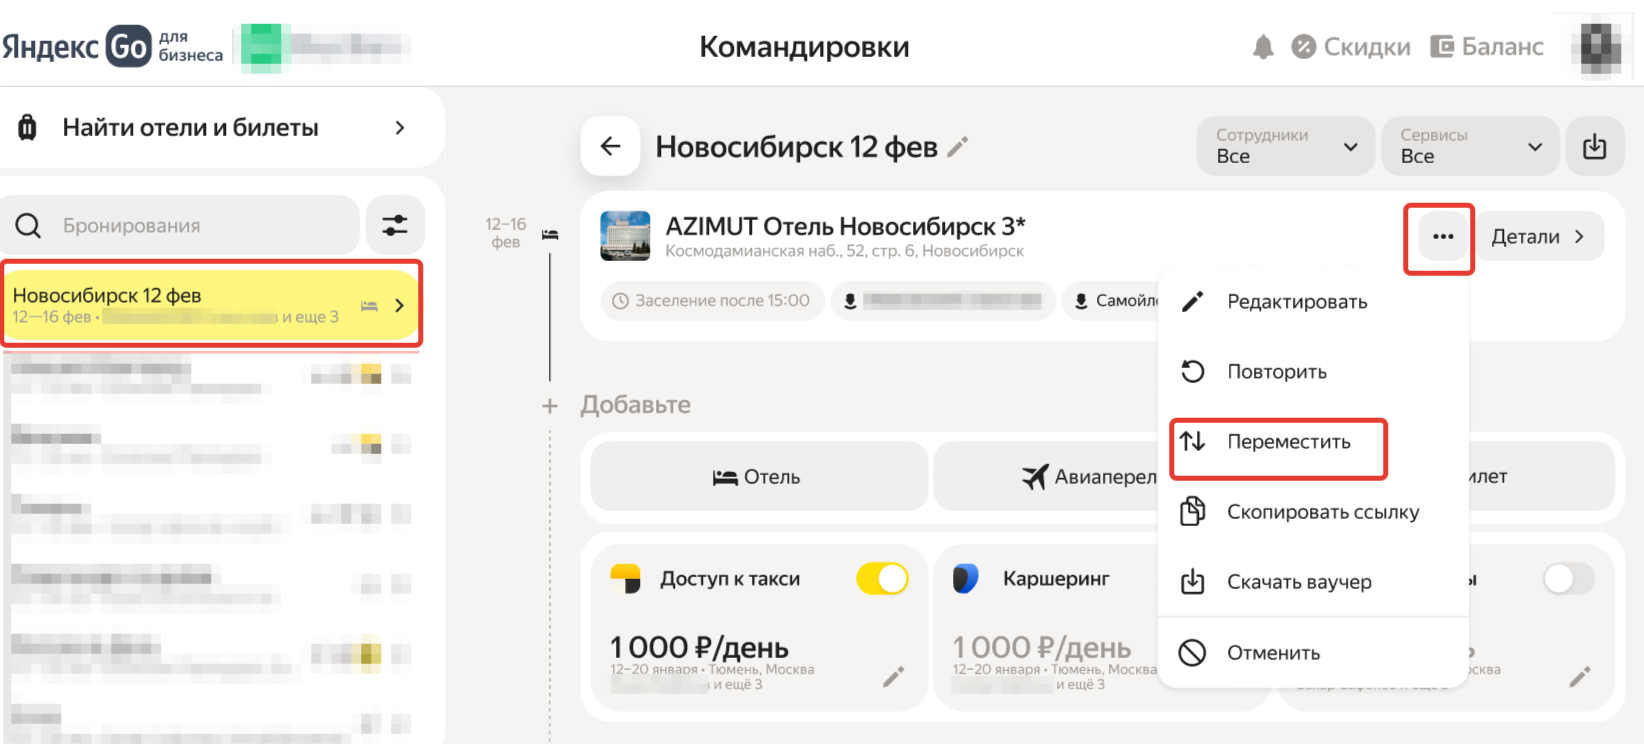Edit the Доступ к такси limit with the pencil
Screen dimensions: 1644x744
(894, 677)
